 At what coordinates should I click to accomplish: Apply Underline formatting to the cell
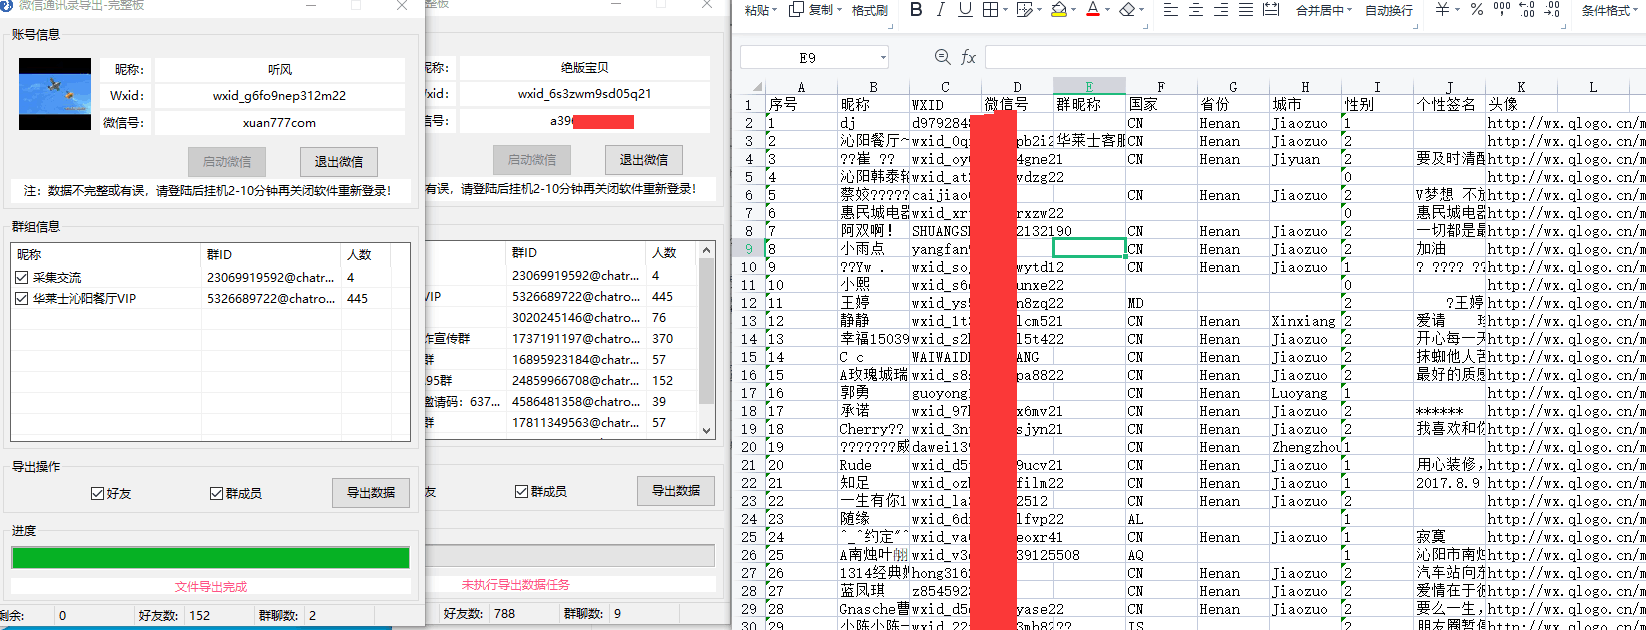965,9
